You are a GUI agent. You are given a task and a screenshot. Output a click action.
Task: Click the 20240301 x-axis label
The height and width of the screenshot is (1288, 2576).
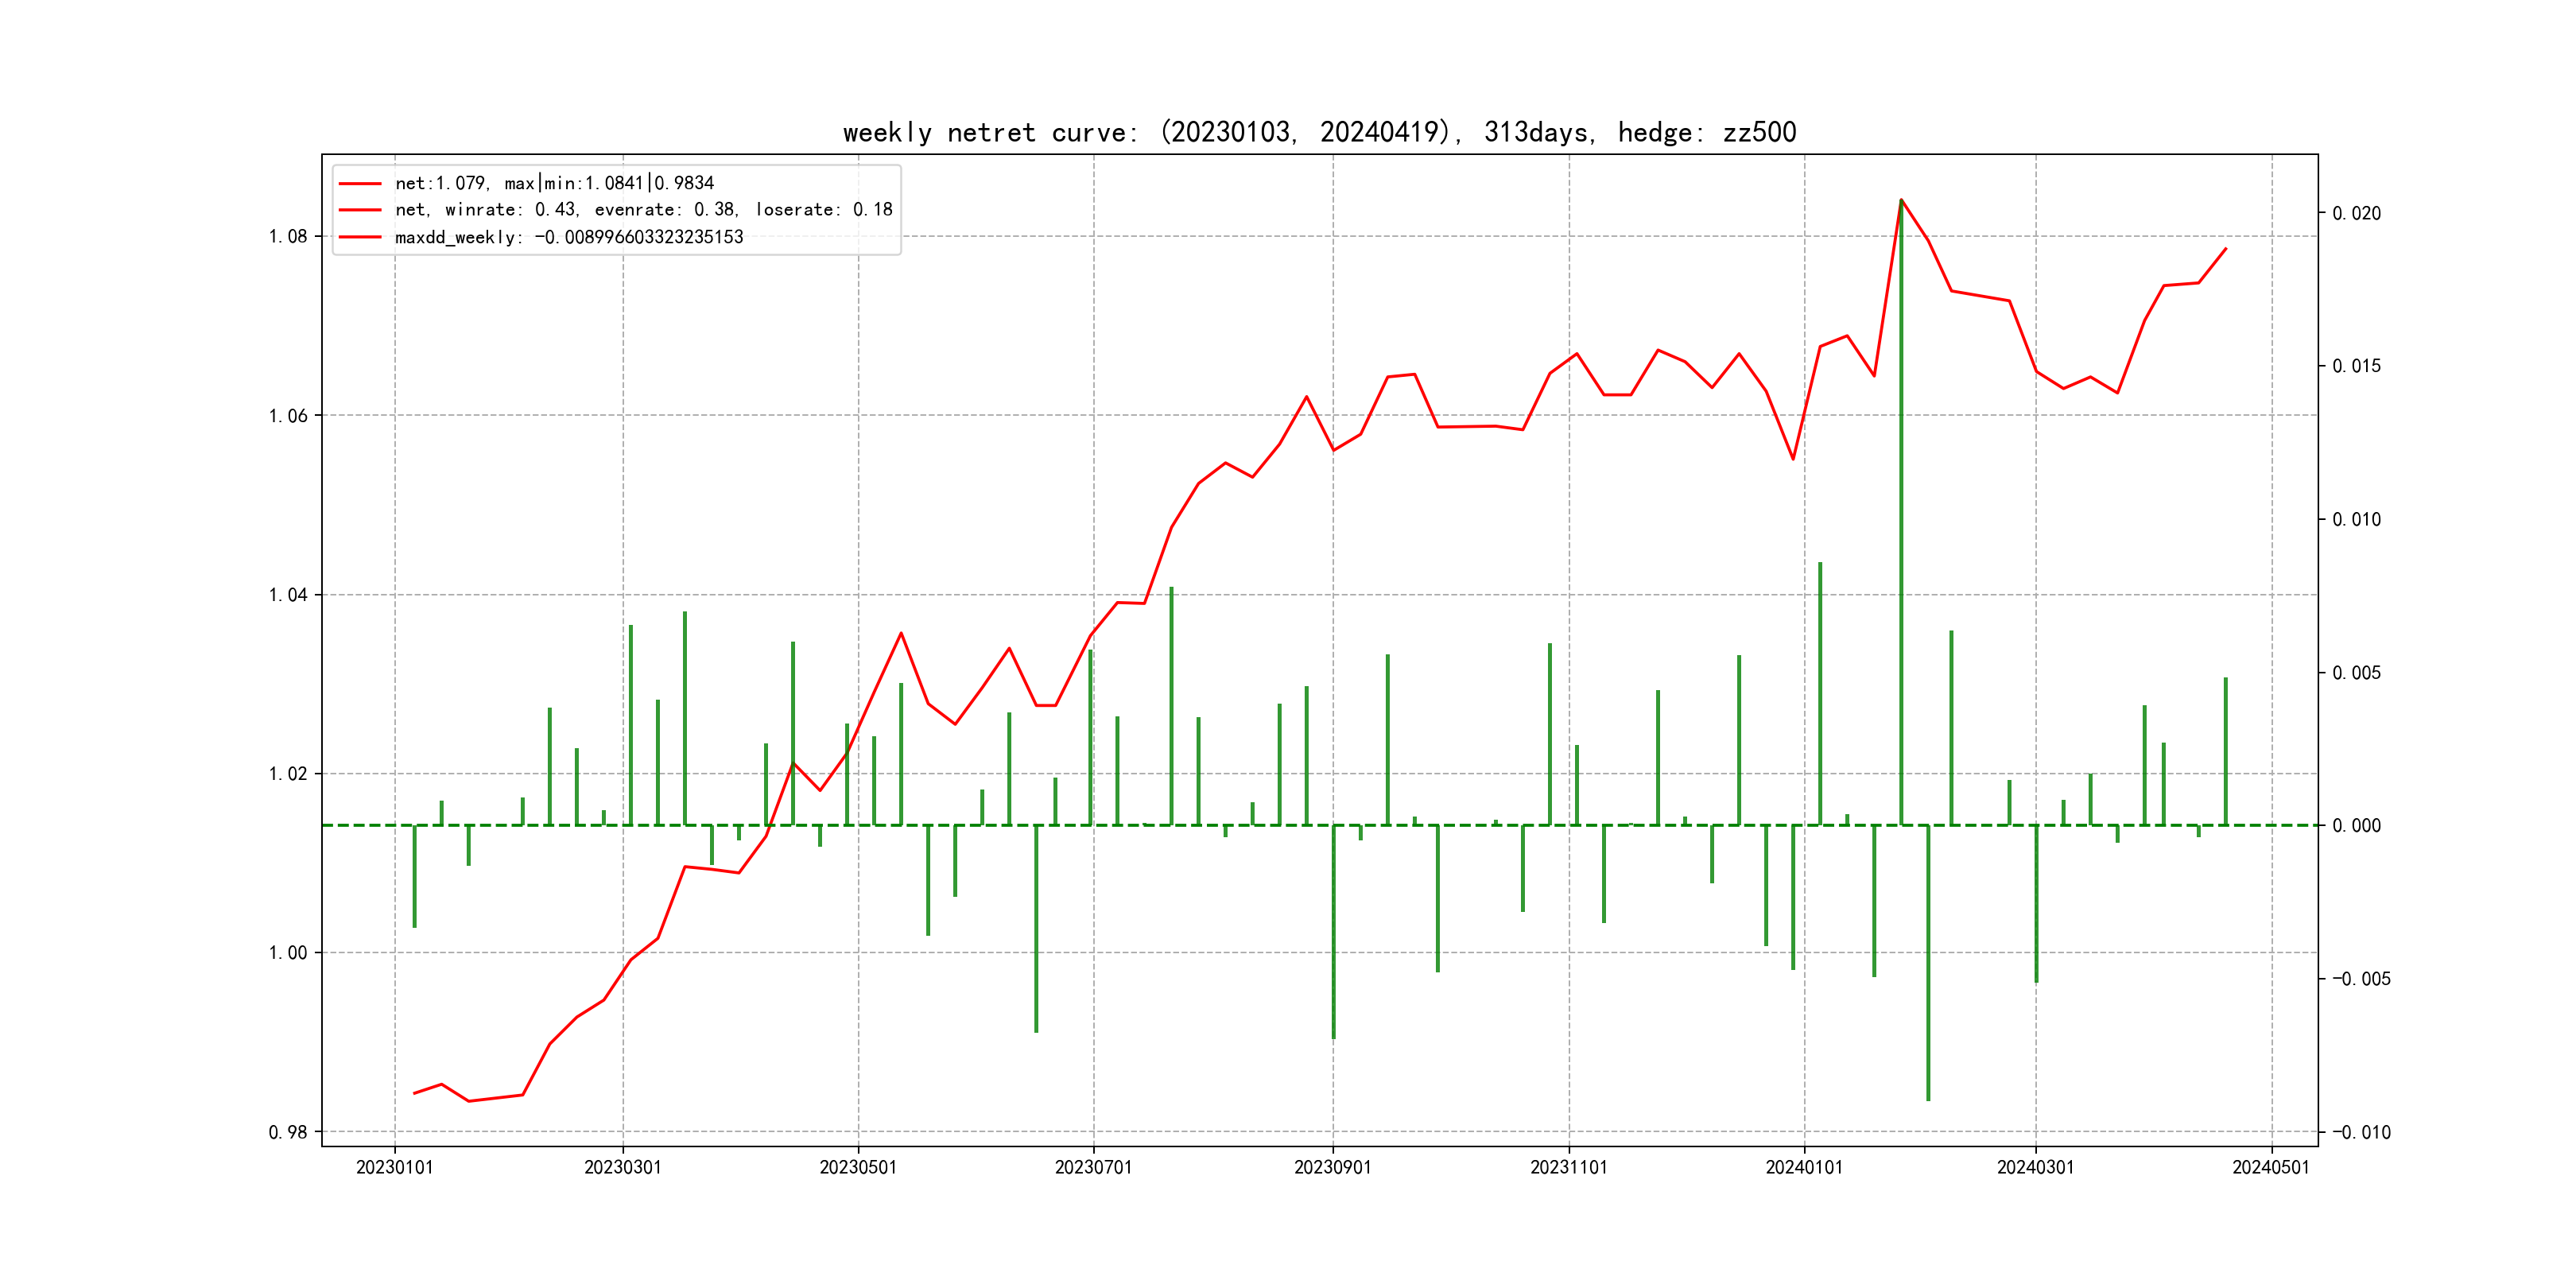click(x=2035, y=1167)
